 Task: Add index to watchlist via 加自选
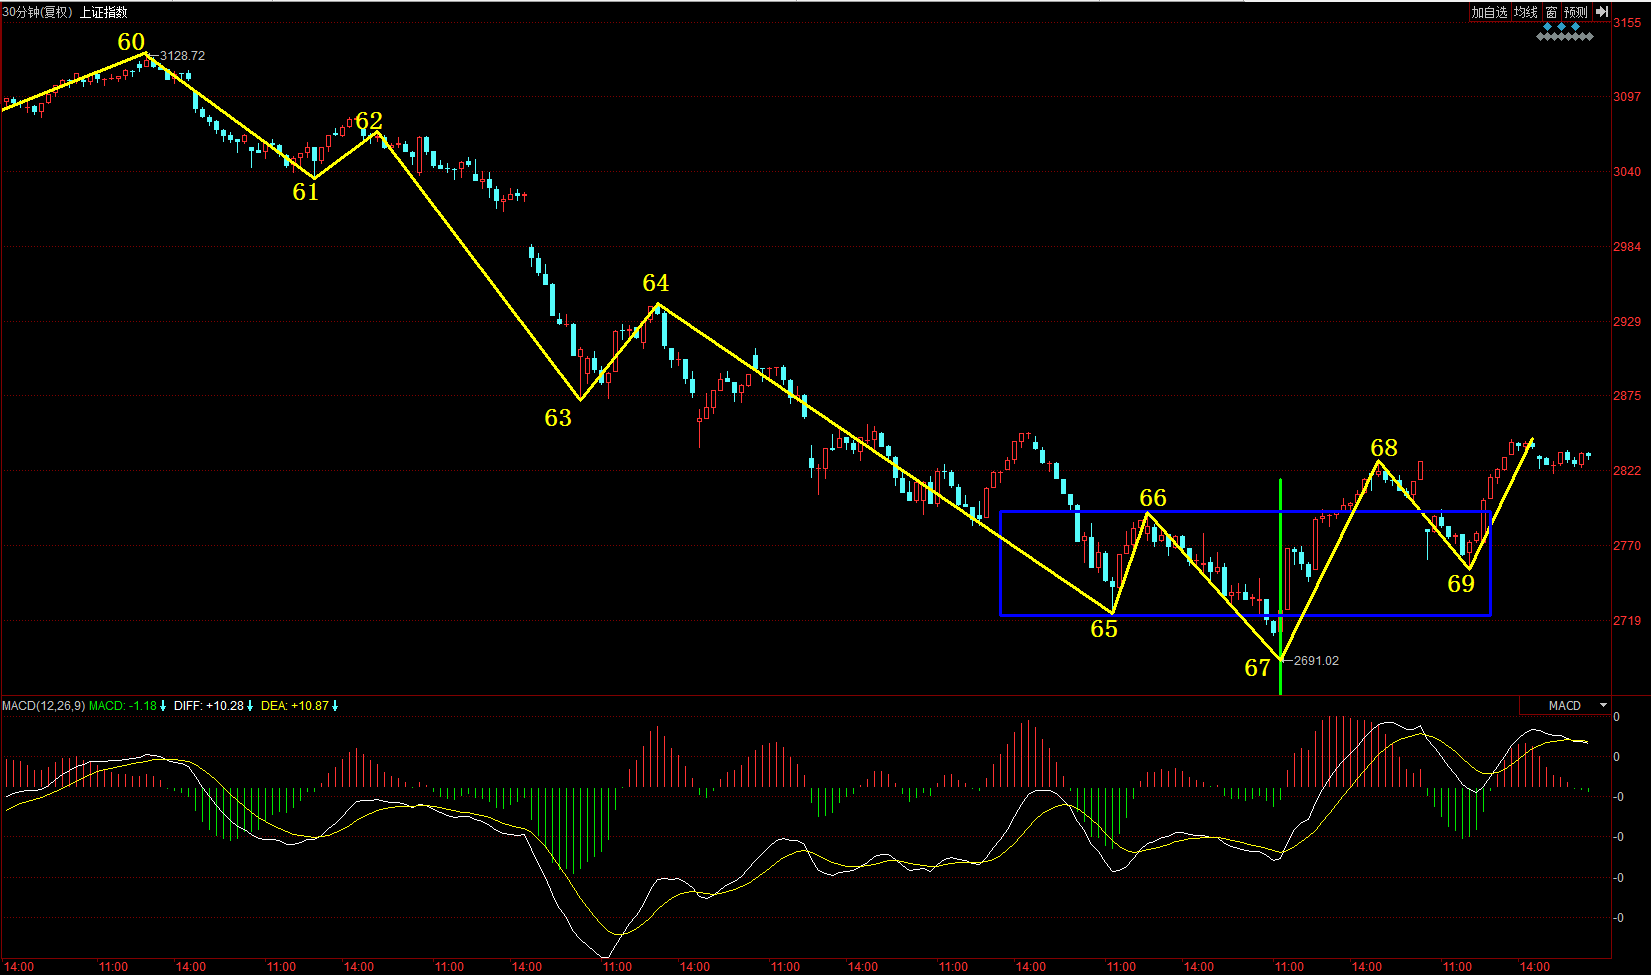pyautogui.click(x=1488, y=12)
